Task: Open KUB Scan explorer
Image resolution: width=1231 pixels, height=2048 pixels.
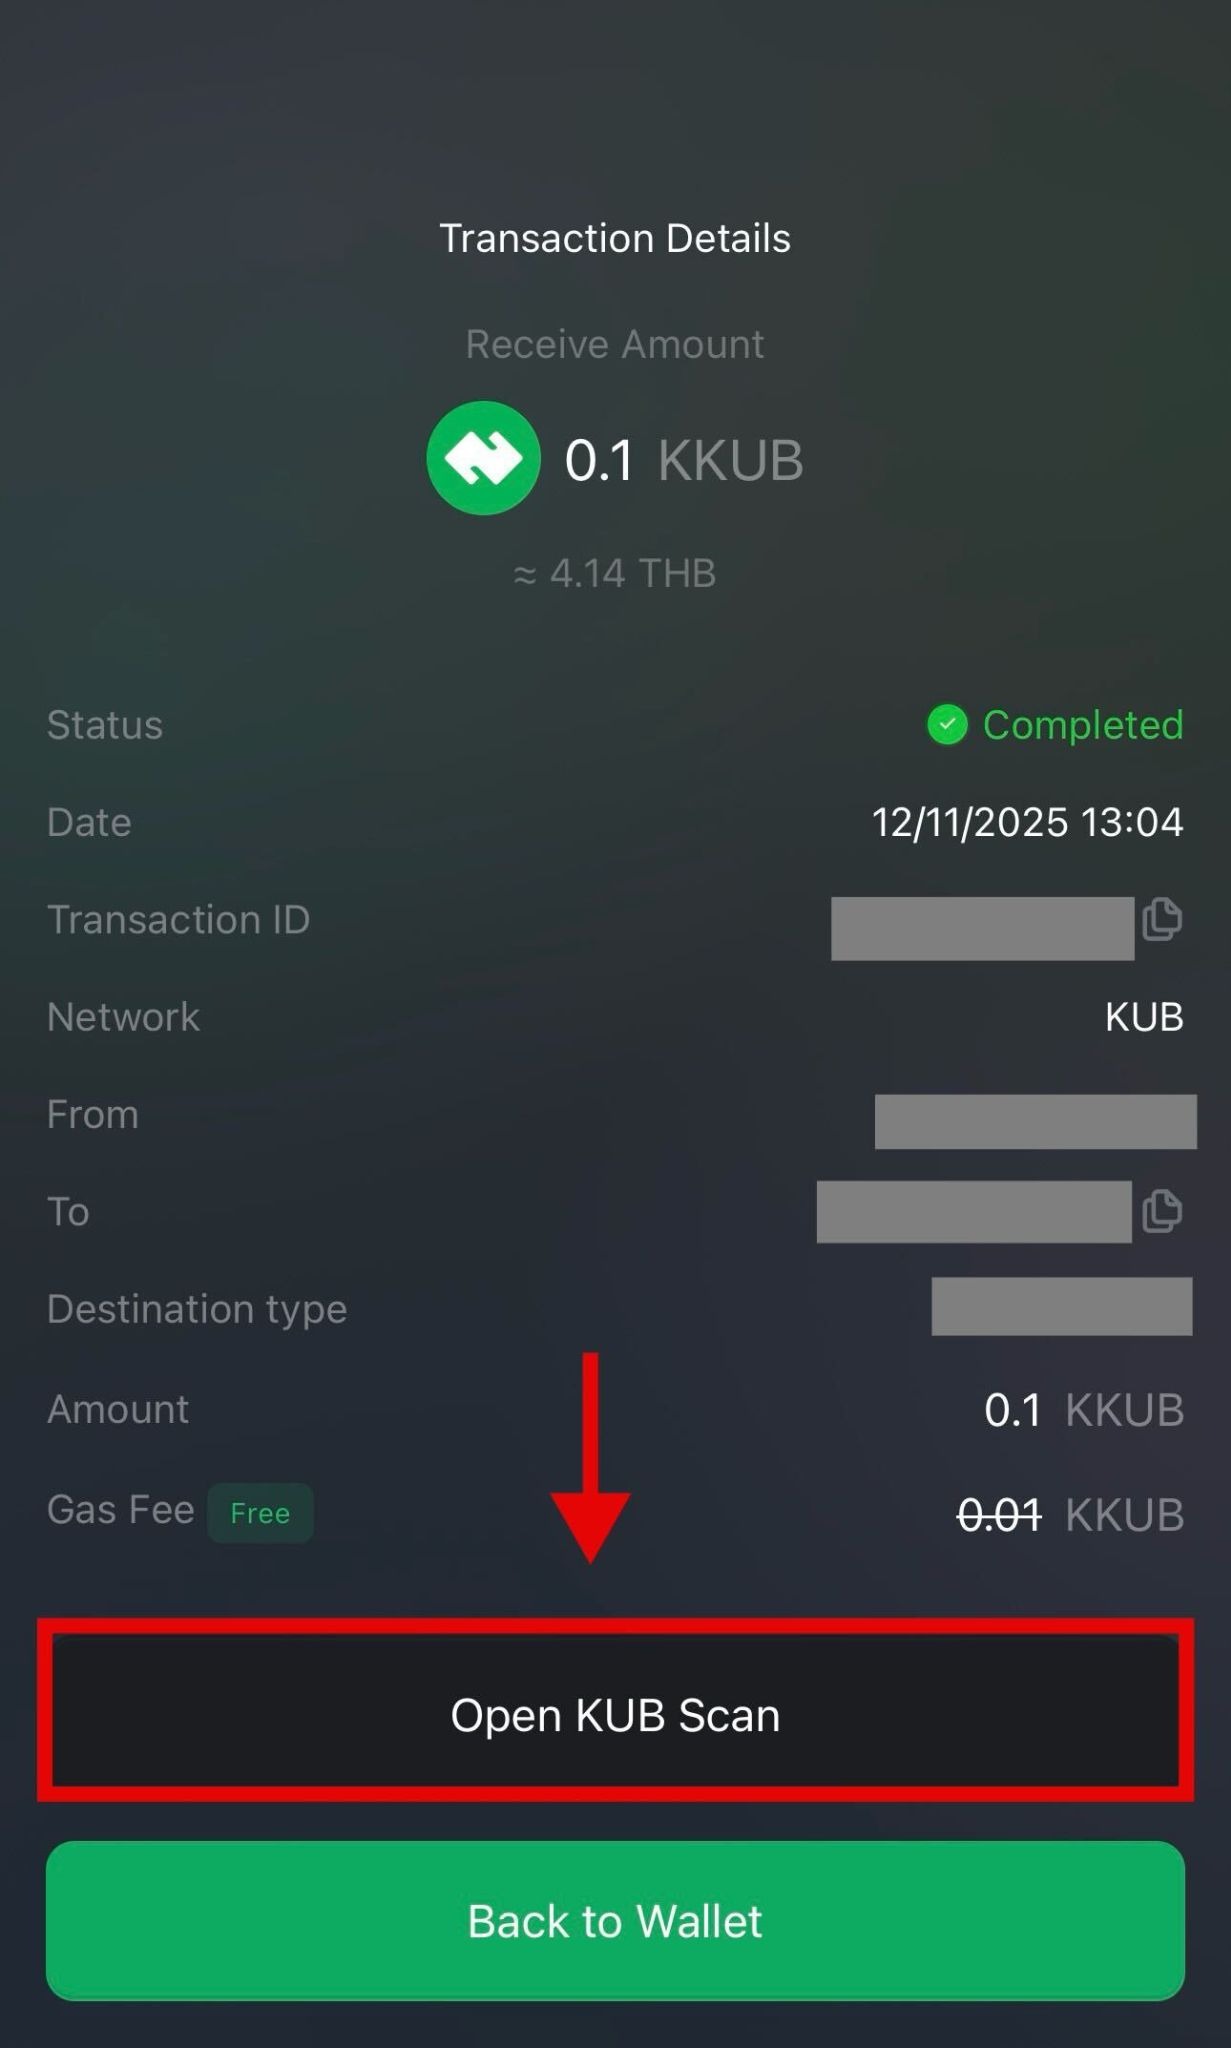Action: tap(615, 1714)
